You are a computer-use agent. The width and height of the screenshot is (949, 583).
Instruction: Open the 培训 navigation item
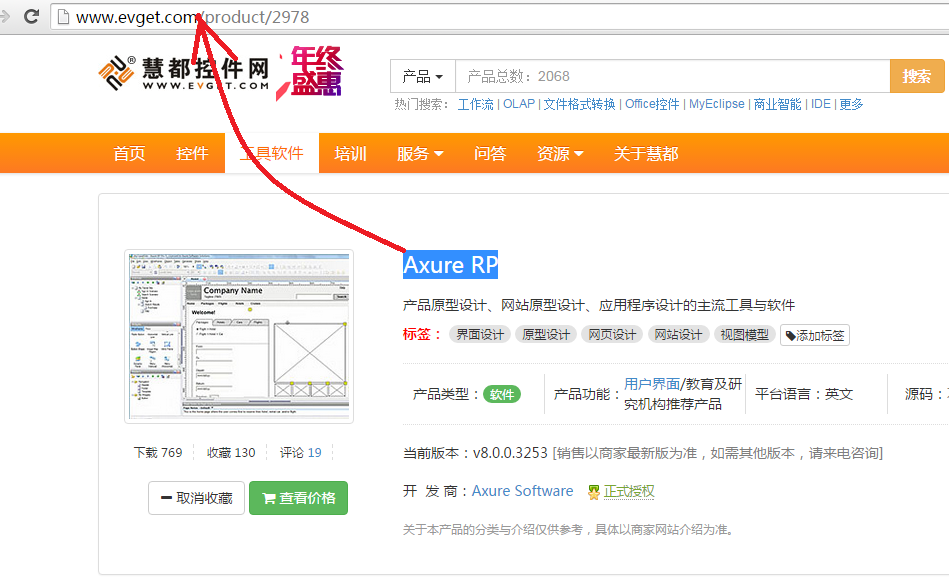pyautogui.click(x=350, y=153)
